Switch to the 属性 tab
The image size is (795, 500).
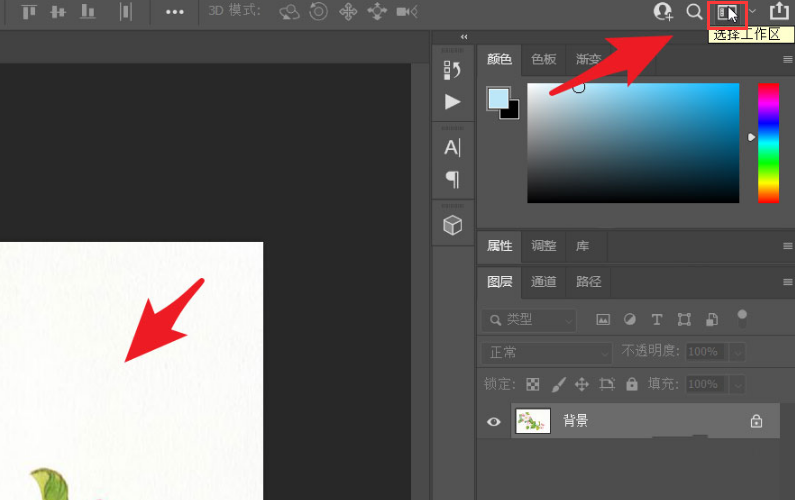pos(499,246)
